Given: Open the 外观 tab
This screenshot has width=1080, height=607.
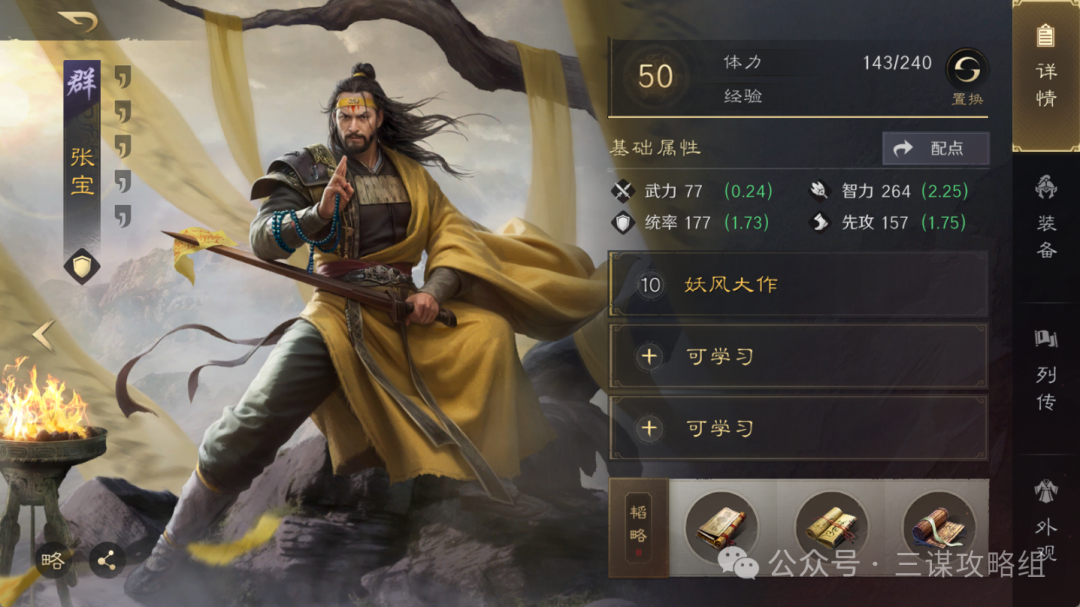Looking at the screenshot, I should [x=1046, y=520].
